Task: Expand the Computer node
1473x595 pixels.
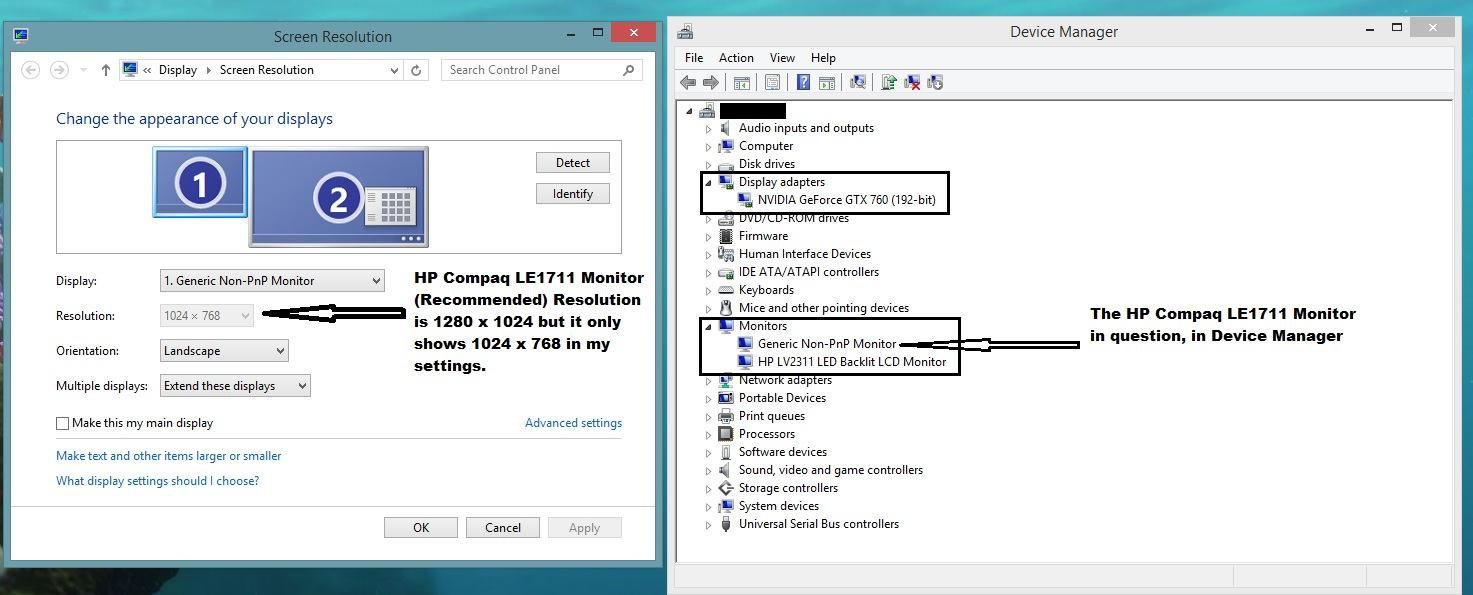Action: tap(708, 147)
